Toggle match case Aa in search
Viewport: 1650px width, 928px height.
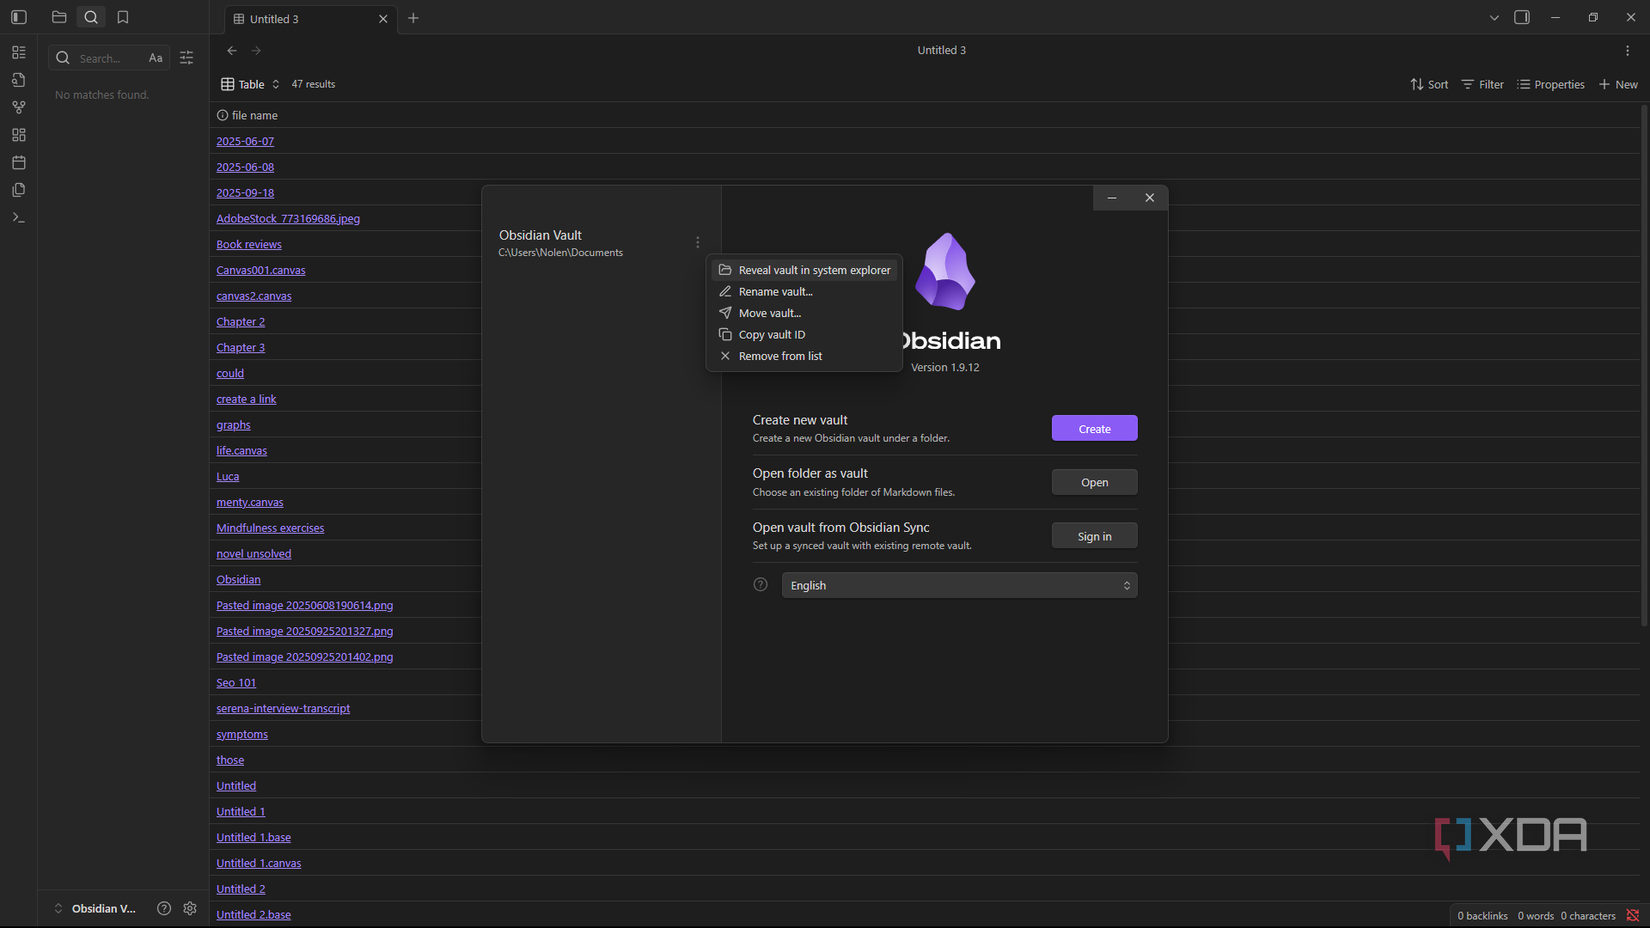155,58
